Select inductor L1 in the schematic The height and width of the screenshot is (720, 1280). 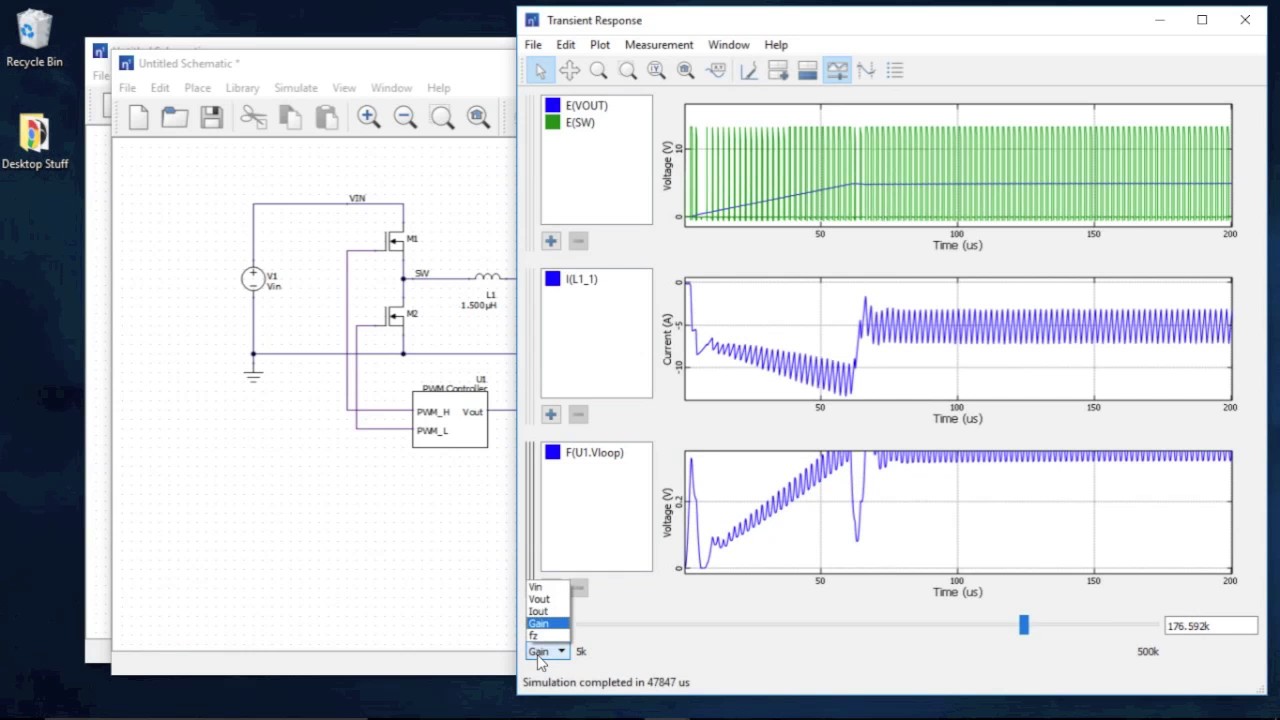tap(487, 277)
